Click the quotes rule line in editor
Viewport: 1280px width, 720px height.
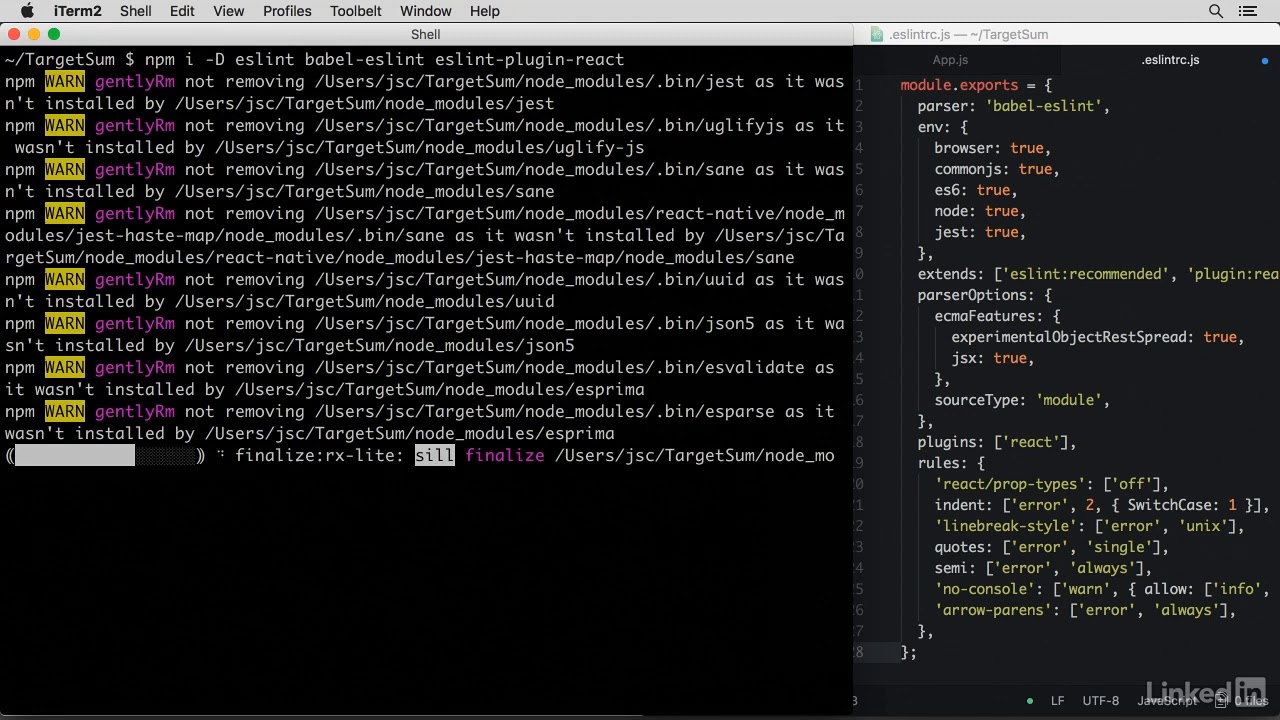1051,547
